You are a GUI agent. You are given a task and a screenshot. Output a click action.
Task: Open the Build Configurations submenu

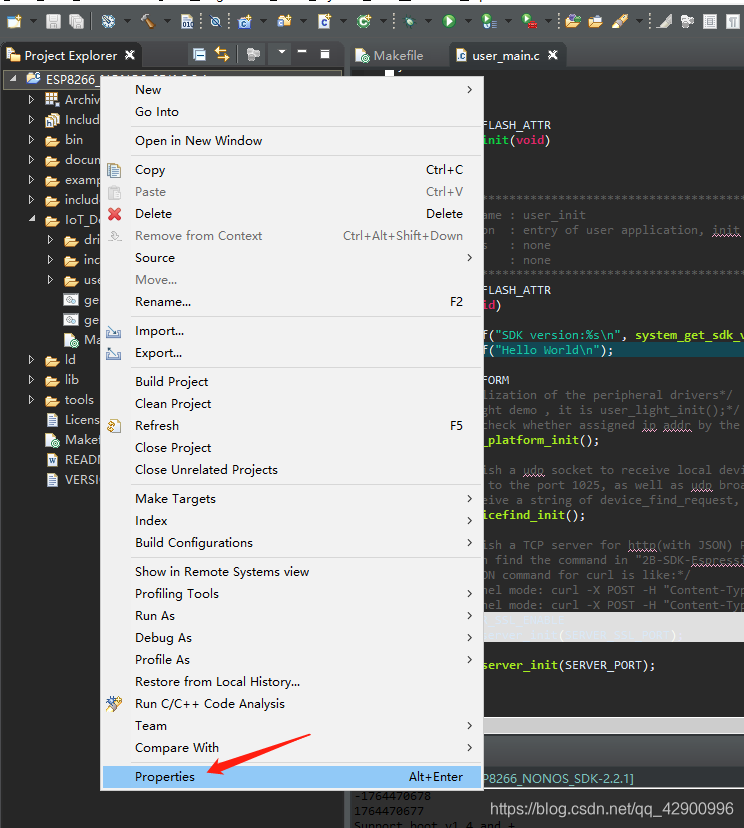tap(291, 543)
